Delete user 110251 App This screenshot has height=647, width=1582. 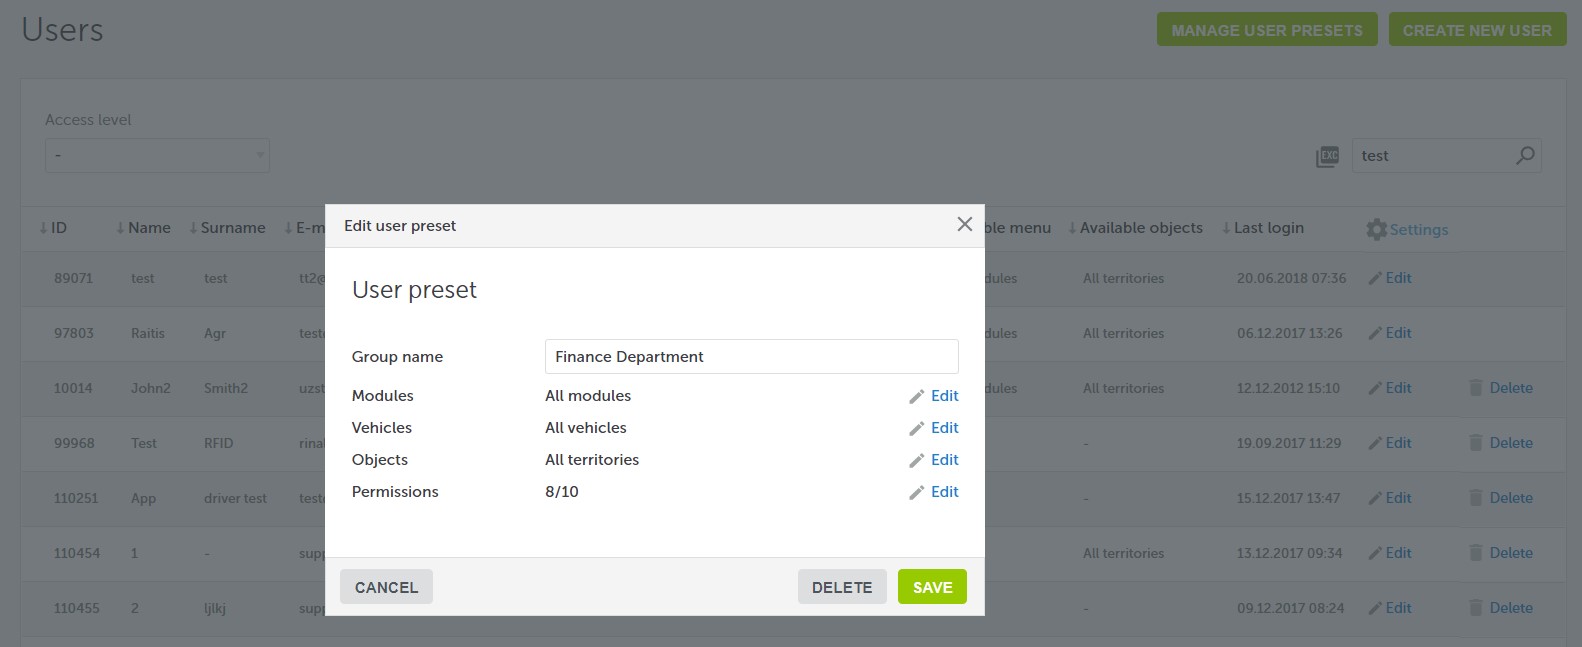pyautogui.click(x=1510, y=498)
